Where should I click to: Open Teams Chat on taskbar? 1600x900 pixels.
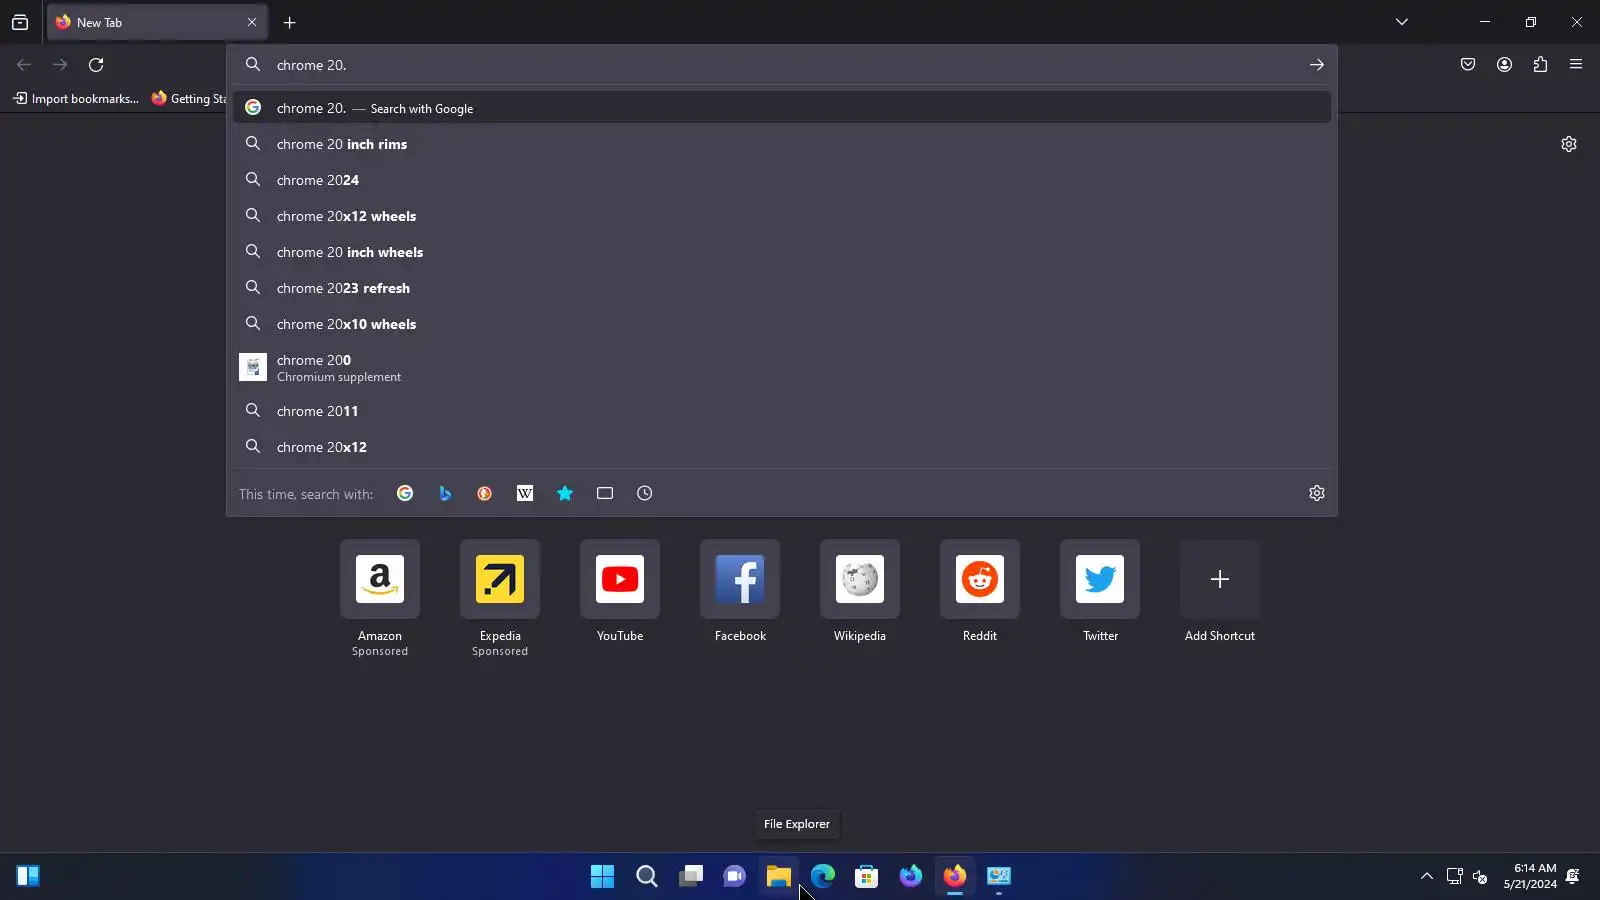[735, 877]
